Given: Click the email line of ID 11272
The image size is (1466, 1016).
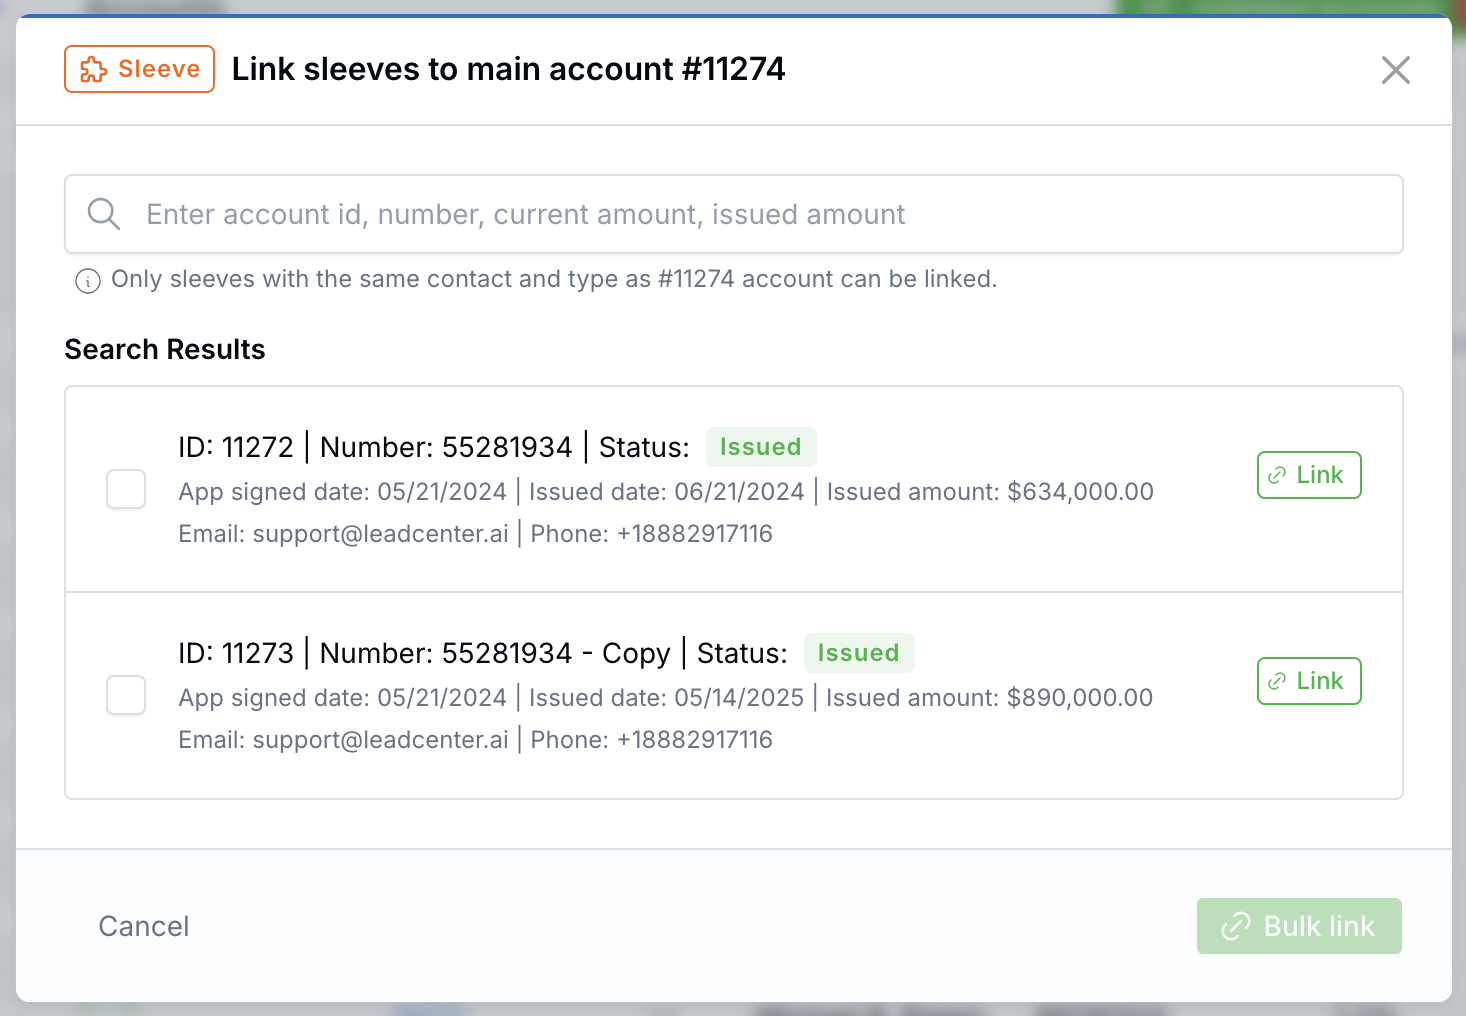Looking at the screenshot, I should [x=343, y=534].
